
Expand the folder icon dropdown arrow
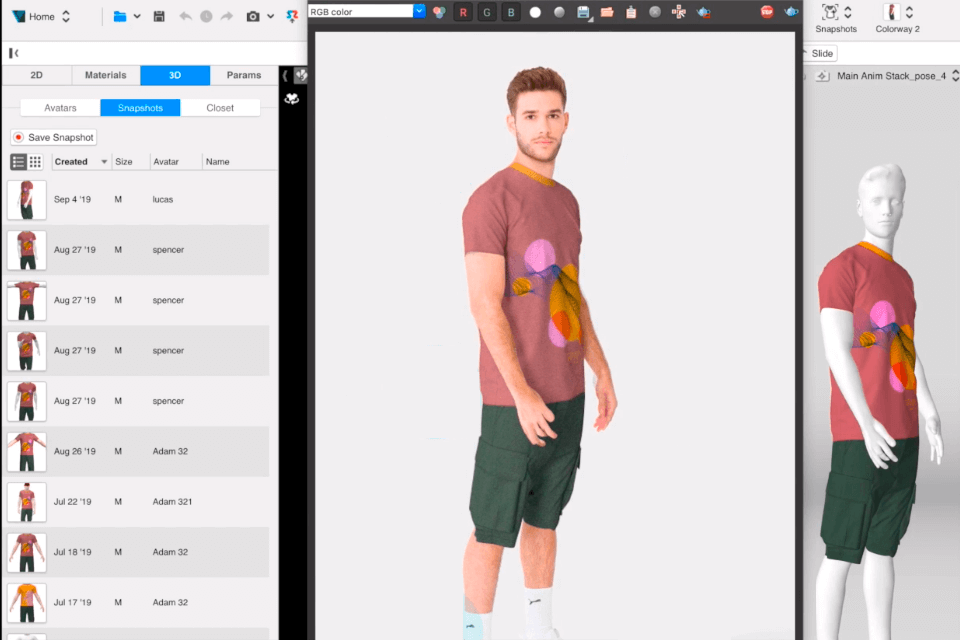tap(137, 17)
